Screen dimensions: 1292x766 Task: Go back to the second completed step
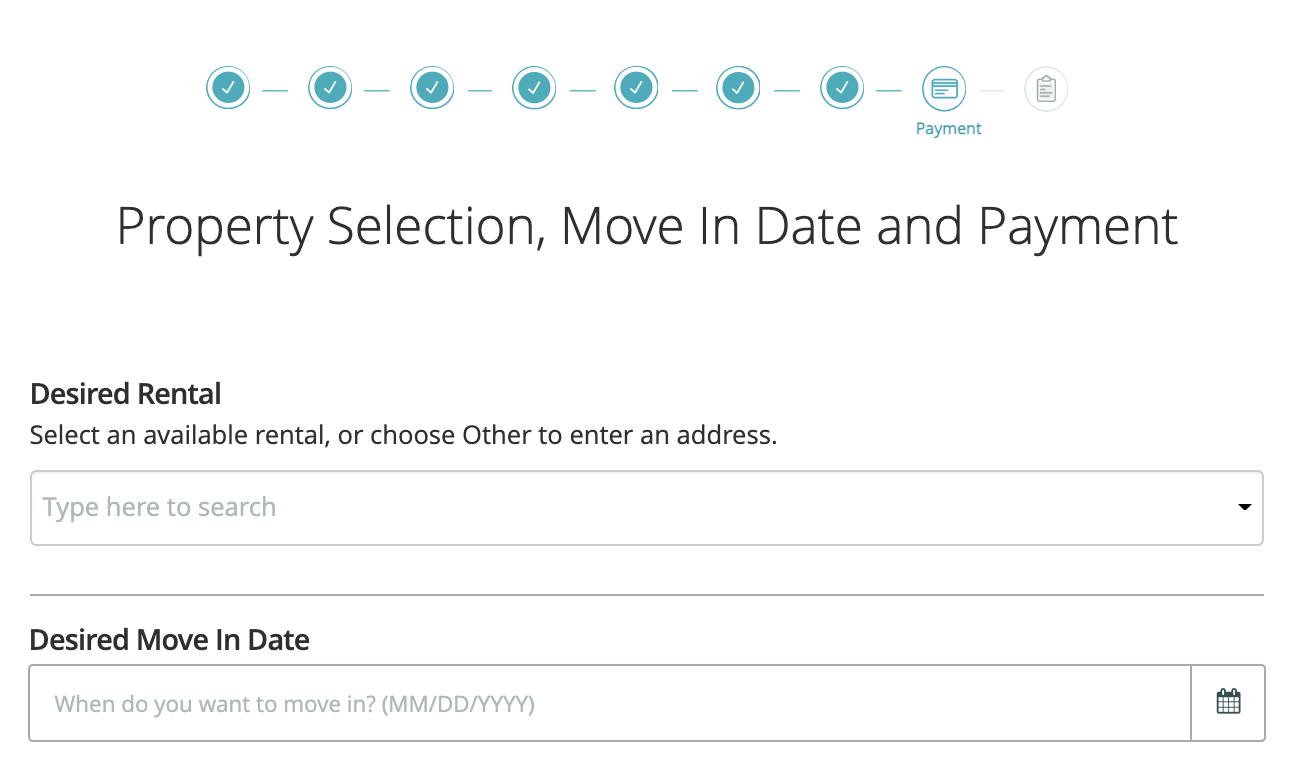330,89
